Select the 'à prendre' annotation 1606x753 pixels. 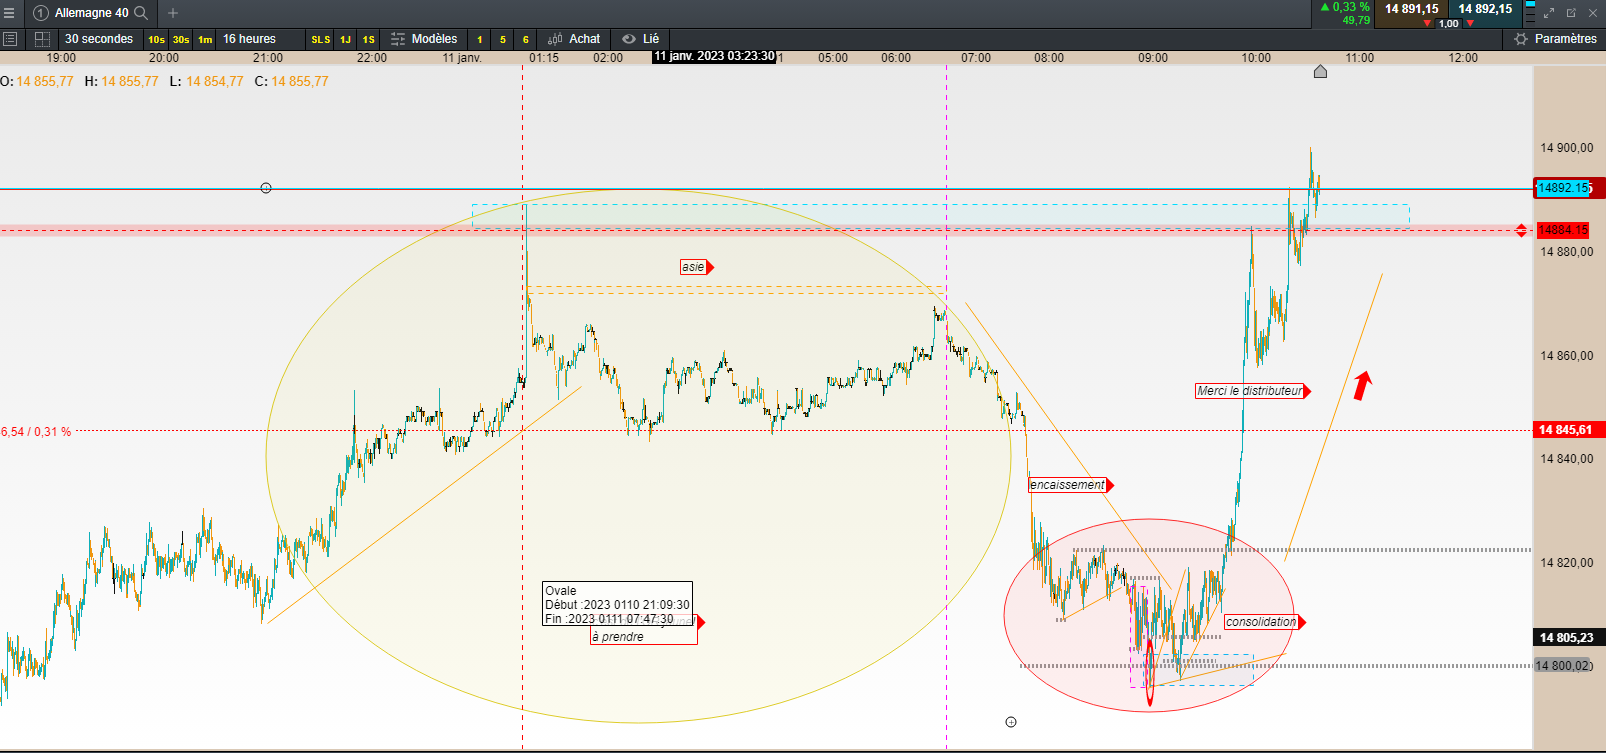(x=618, y=637)
